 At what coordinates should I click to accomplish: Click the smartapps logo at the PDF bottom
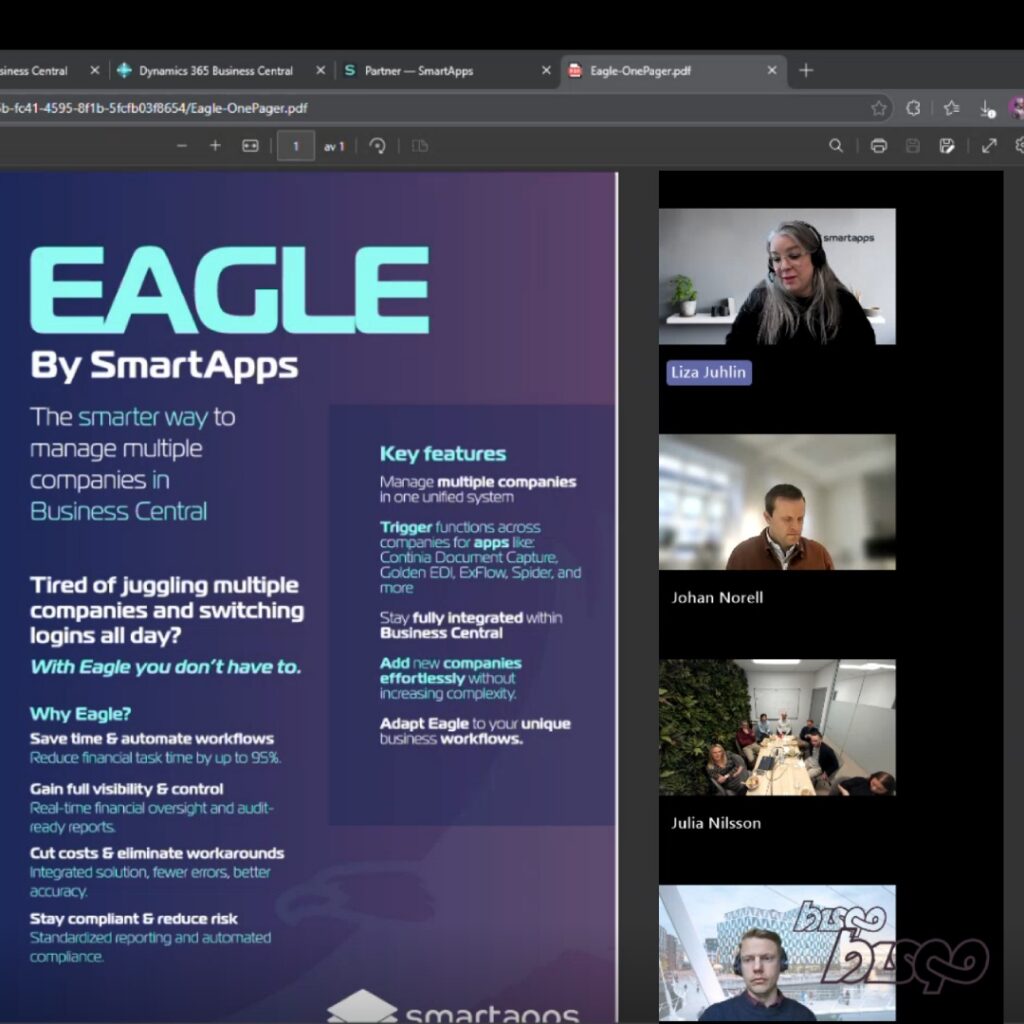tap(453, 1008)
